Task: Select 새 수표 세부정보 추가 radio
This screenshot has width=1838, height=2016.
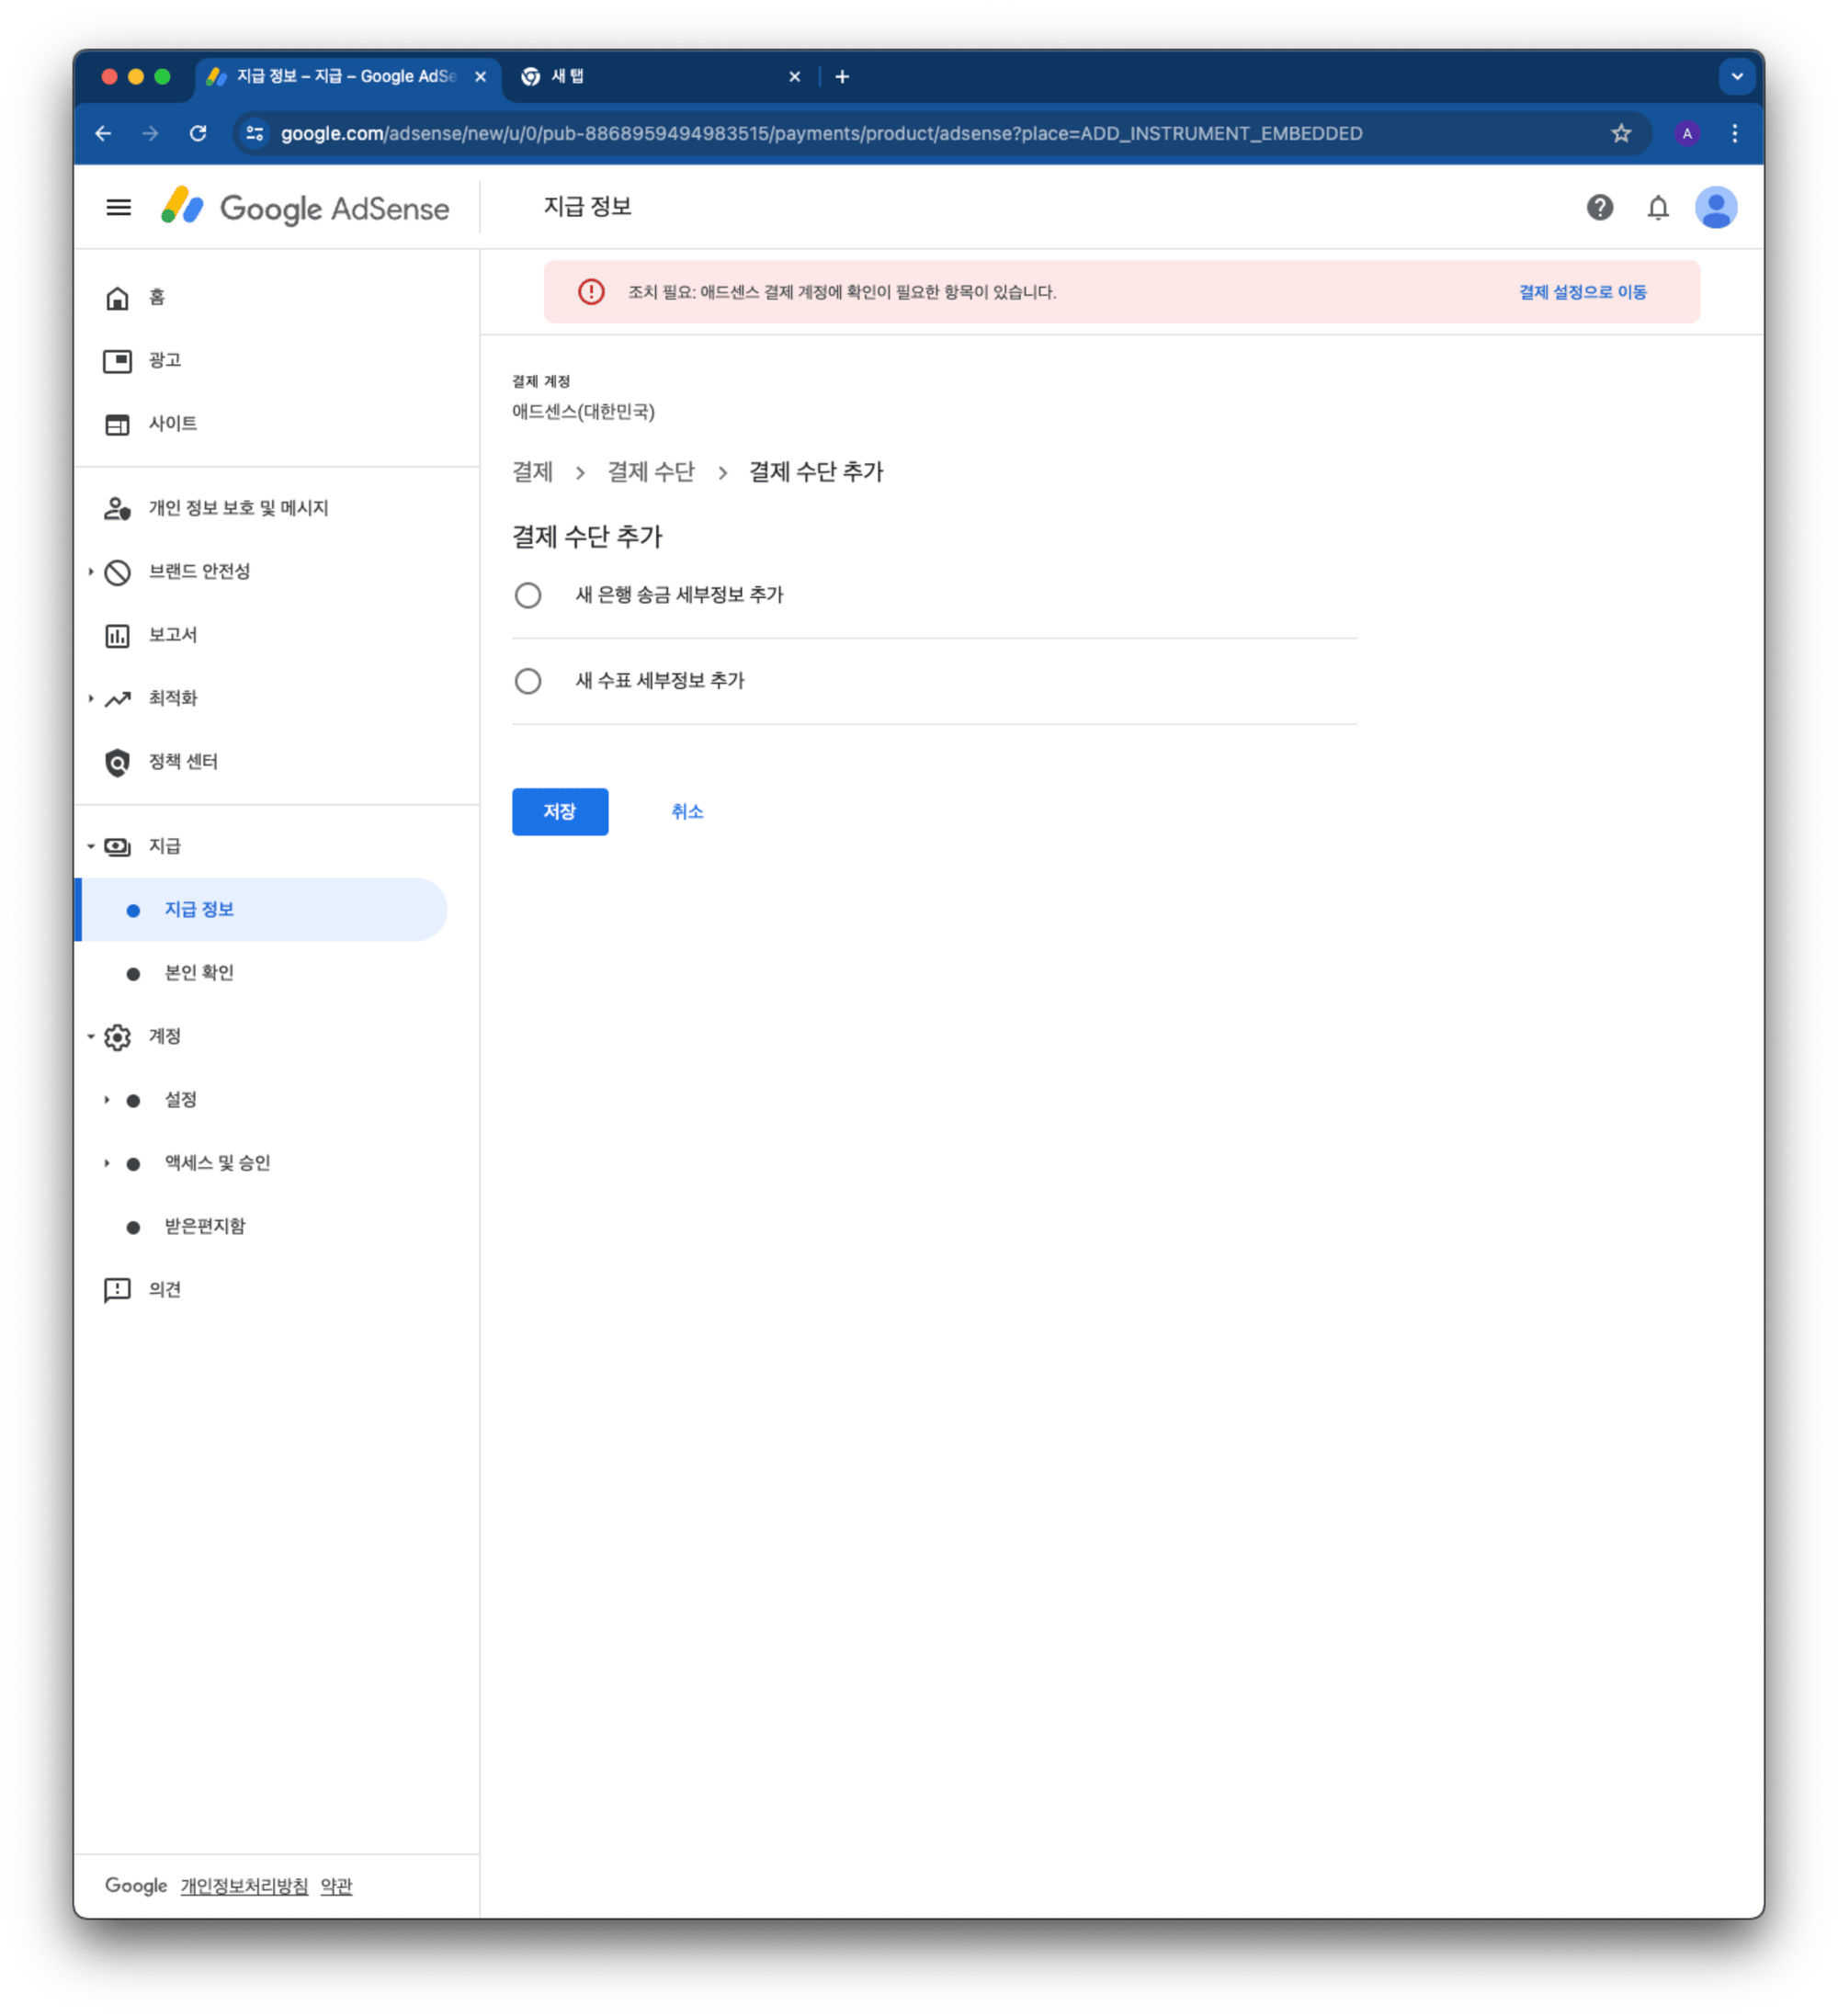Action: pos(528,681)
